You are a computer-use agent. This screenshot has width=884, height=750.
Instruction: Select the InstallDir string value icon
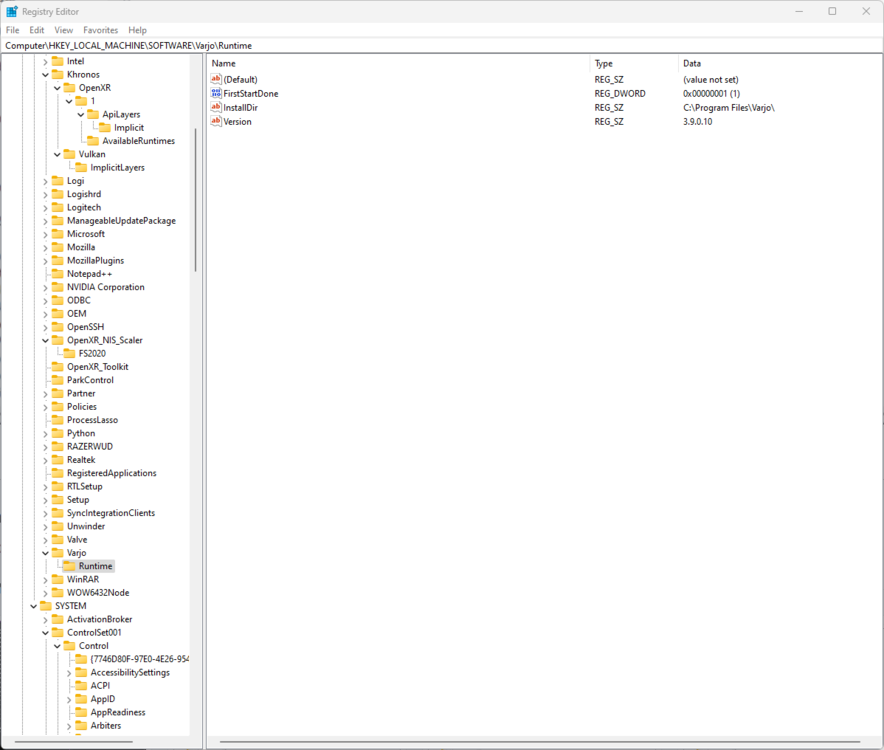point(216,107)
